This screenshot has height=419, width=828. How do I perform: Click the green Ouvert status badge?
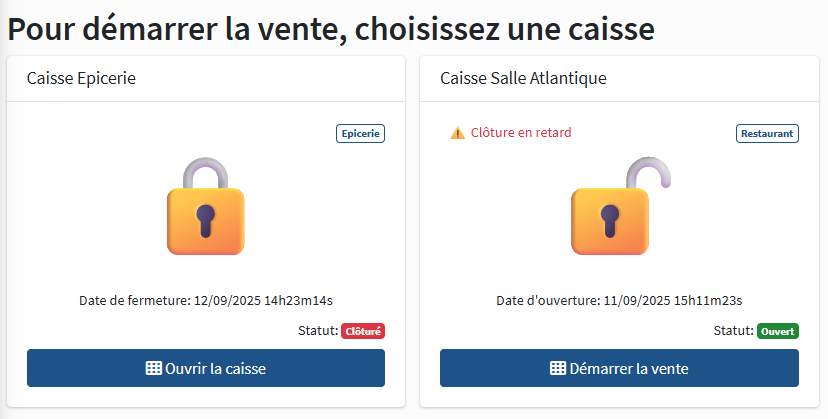point(777,331)
